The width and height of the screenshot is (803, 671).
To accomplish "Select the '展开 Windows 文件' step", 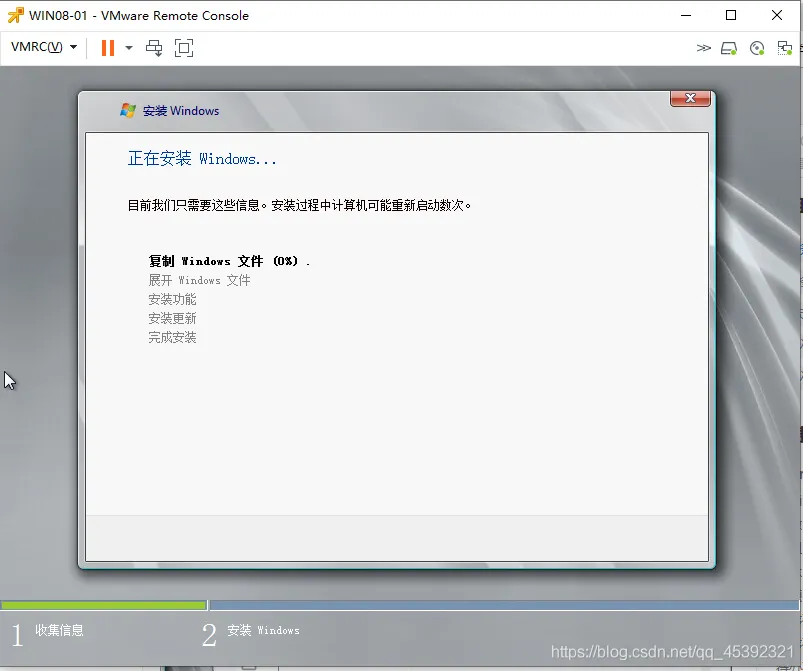I will point(199,280).
